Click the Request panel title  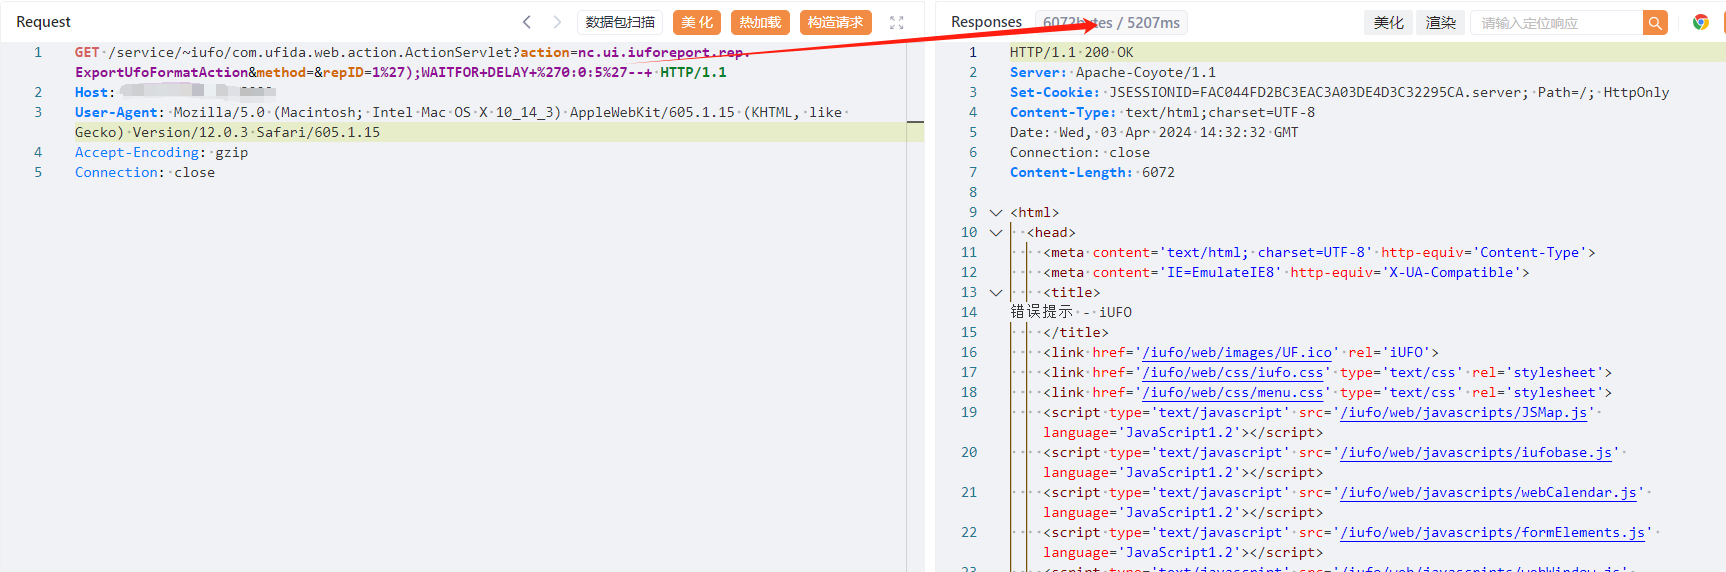coord(43,22)
